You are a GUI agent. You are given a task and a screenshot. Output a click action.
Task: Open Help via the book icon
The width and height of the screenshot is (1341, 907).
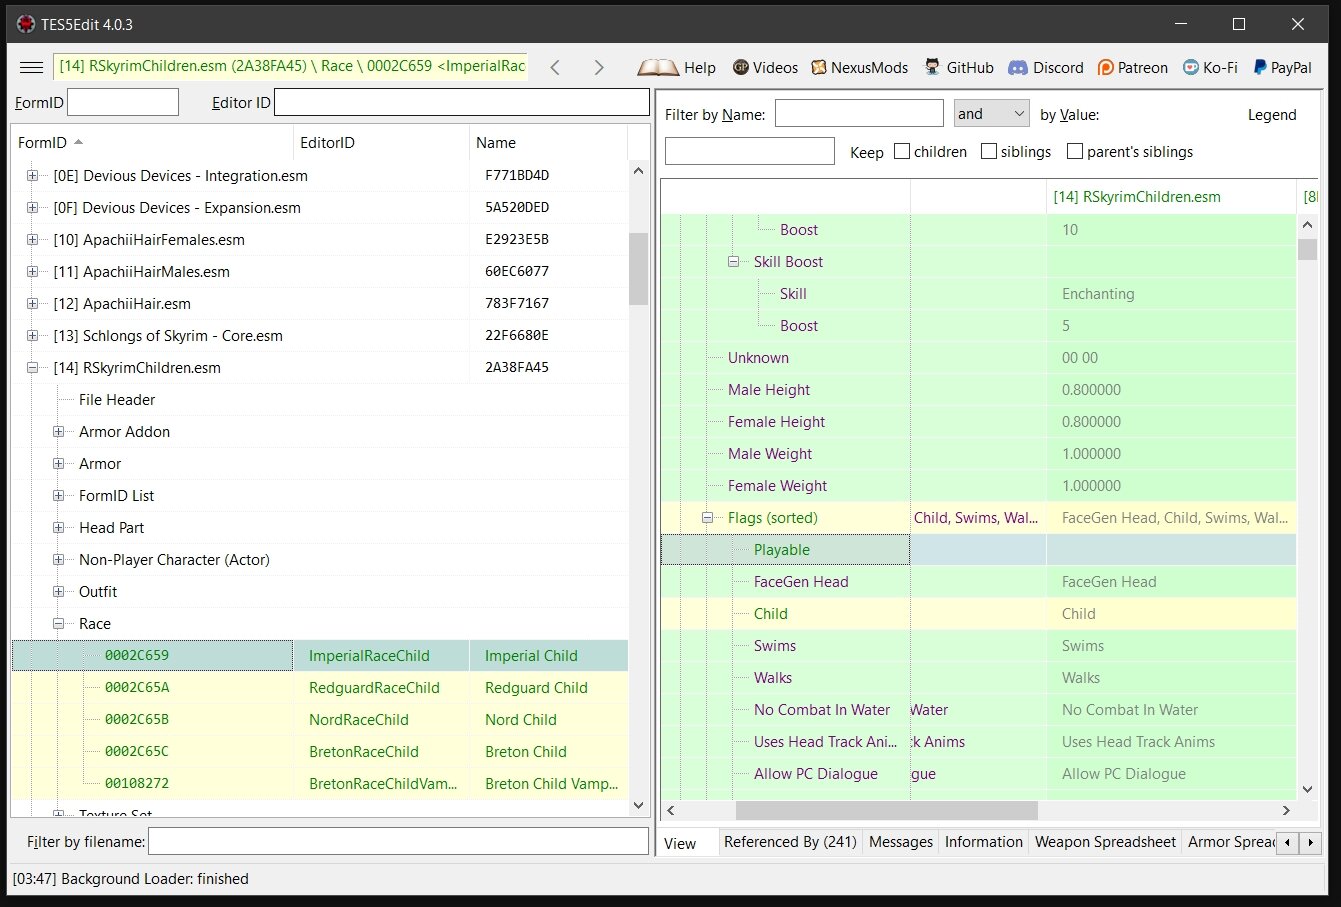(677, 67)
